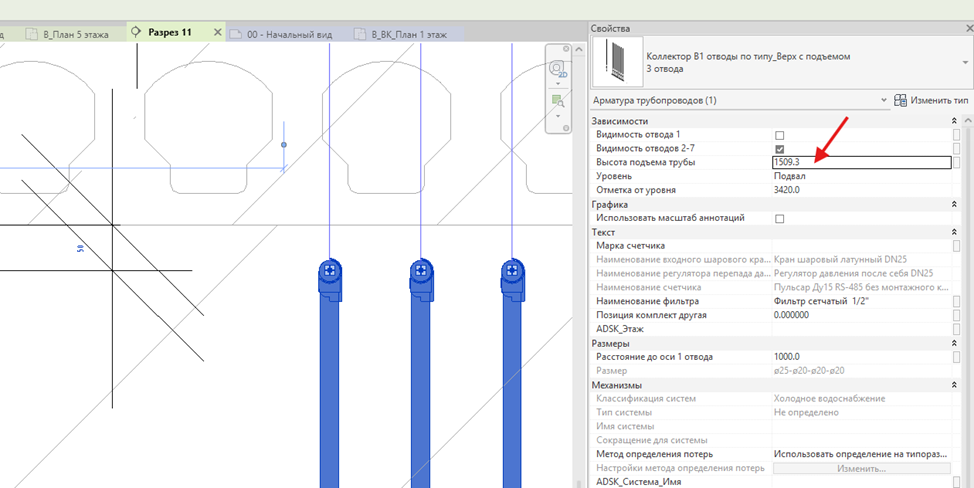Open the В_ВК_План 1 этаж tab

coord(409,34)
